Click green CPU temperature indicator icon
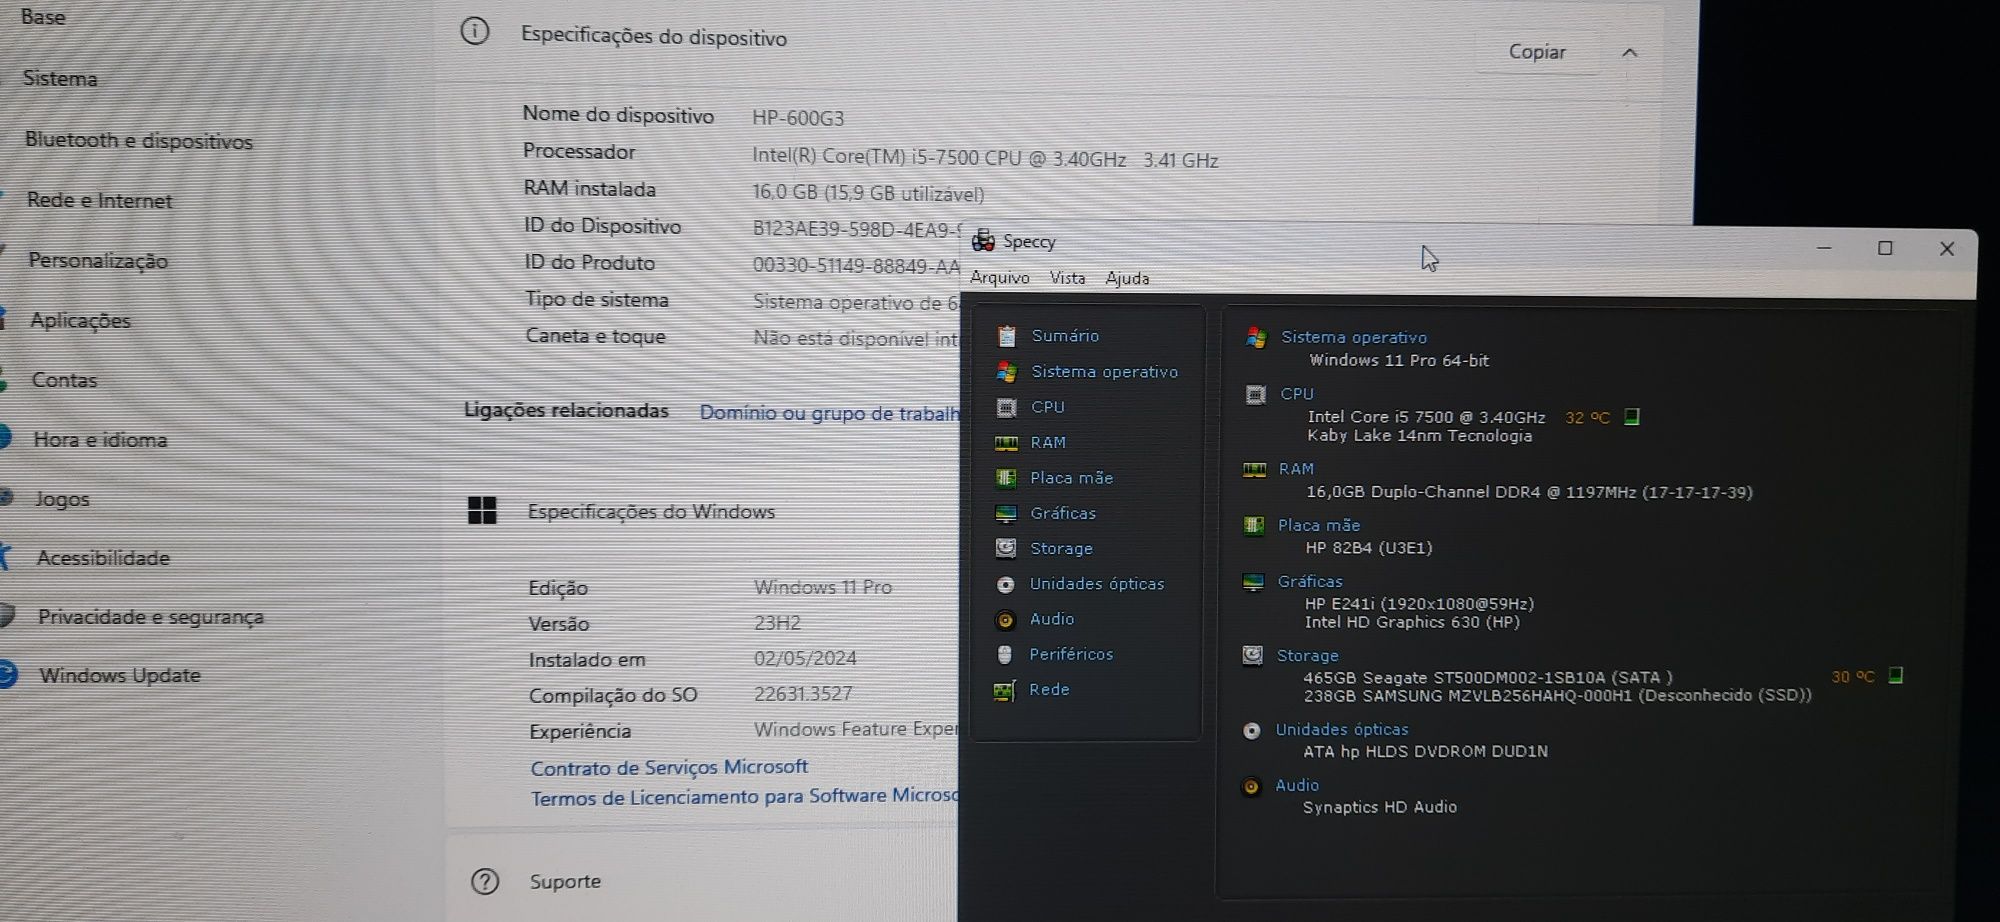This screenshot has height=922, width=2000. 1632,417
